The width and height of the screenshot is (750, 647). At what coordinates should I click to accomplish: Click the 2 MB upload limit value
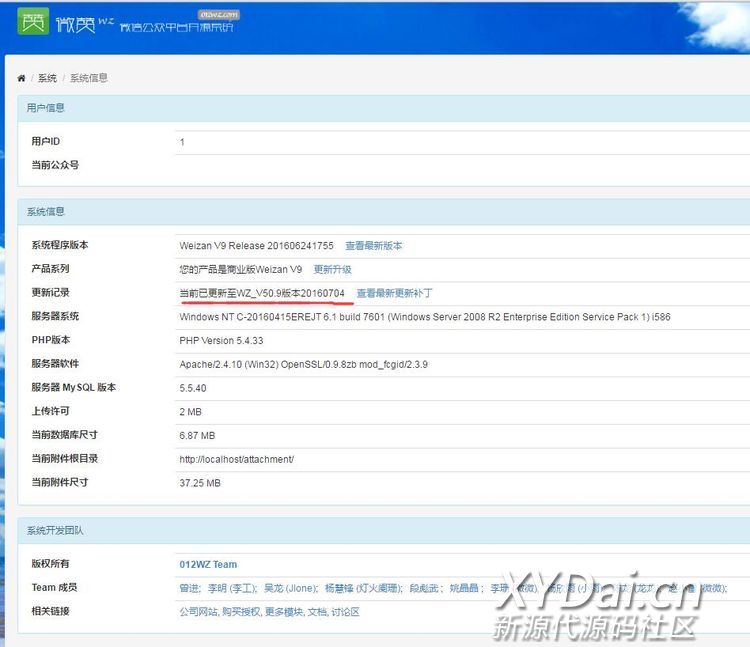[x=190, y=412]
